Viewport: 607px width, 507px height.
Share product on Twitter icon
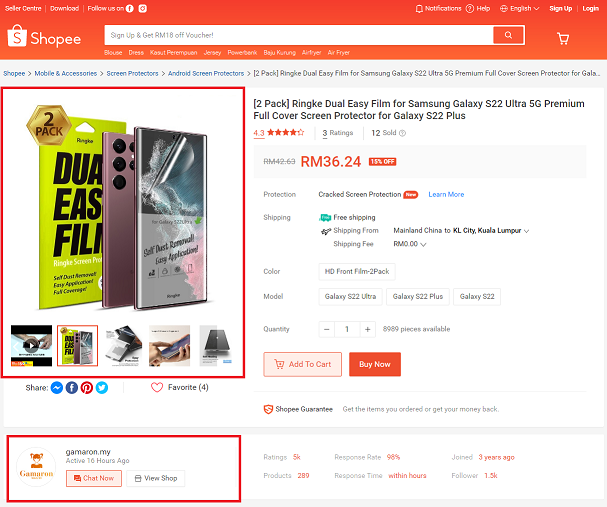102,387
